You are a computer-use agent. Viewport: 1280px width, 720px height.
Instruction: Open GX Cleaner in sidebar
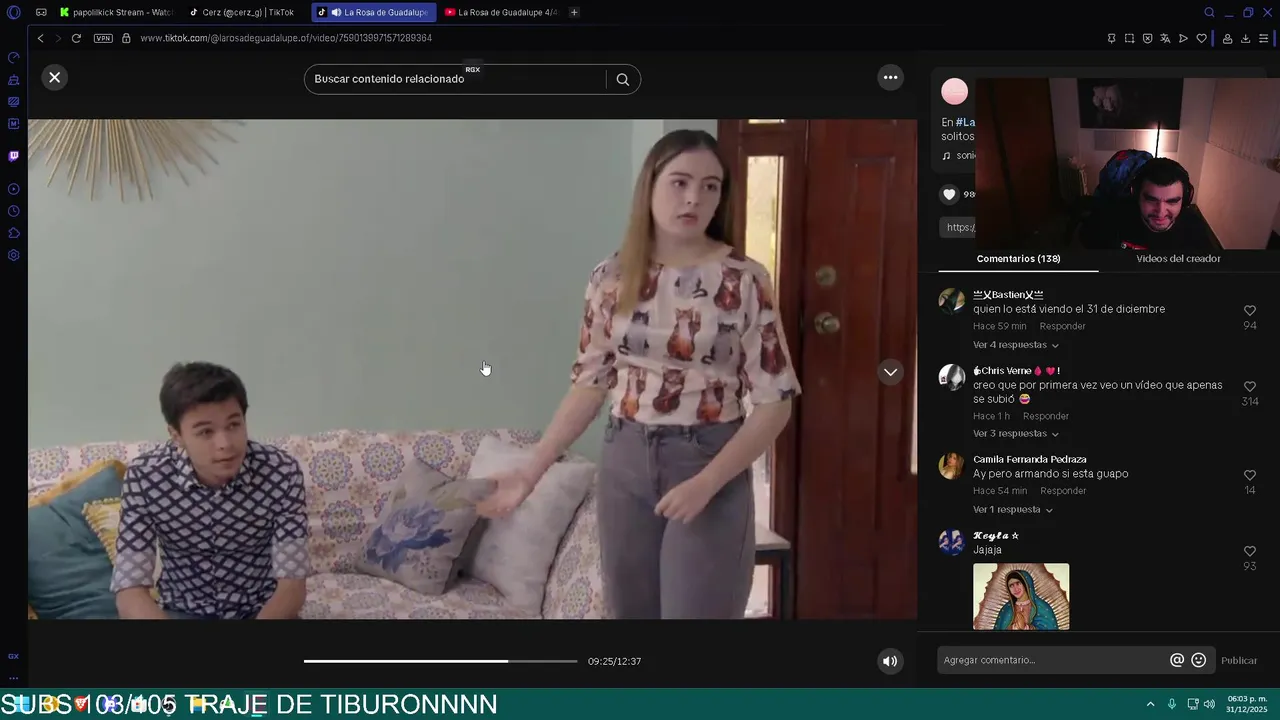pos(13,80)
